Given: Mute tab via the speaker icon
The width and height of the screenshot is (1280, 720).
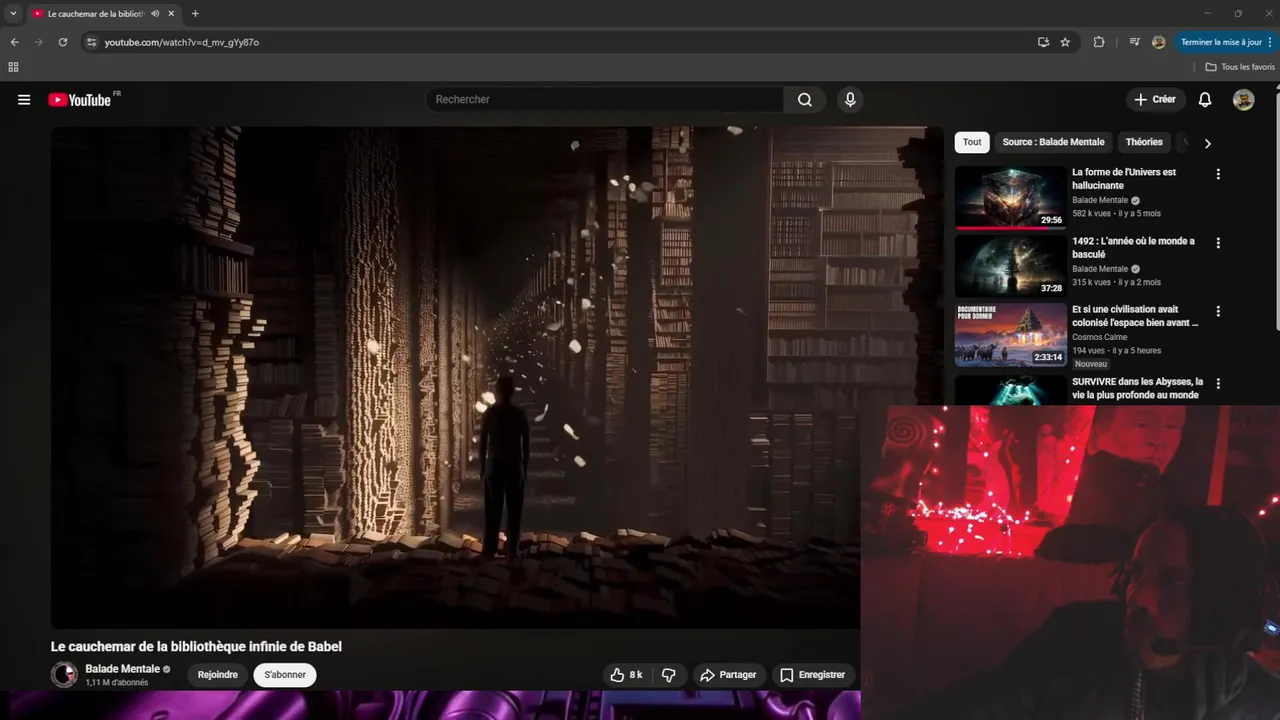Looking at the screenshot, I should coord(155,14).
